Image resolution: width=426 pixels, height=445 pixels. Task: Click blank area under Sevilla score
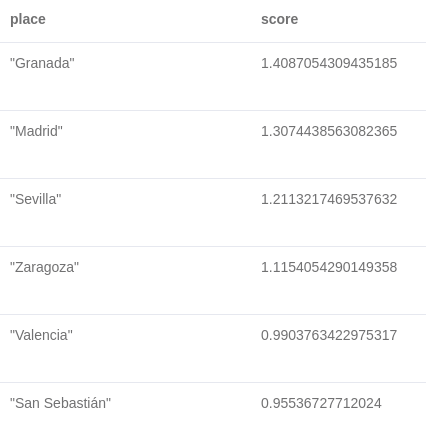click(329, 227)
